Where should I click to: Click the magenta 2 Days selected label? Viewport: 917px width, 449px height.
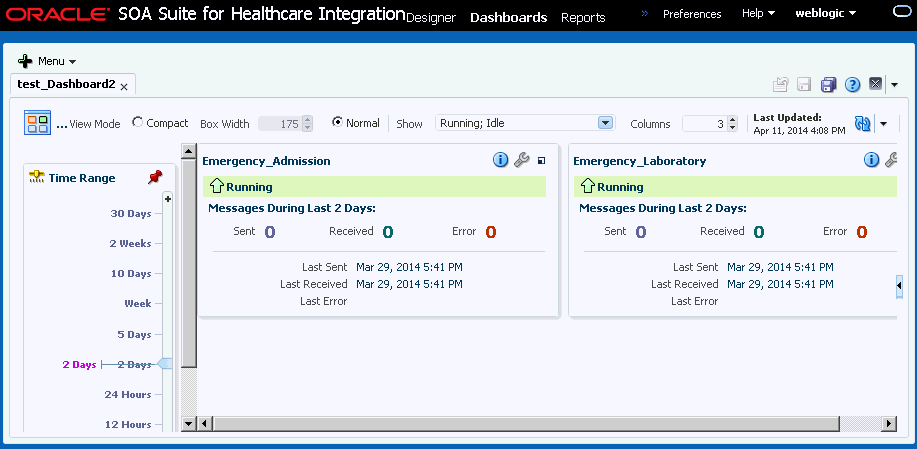pyautogui.click(x=79, y=364)
